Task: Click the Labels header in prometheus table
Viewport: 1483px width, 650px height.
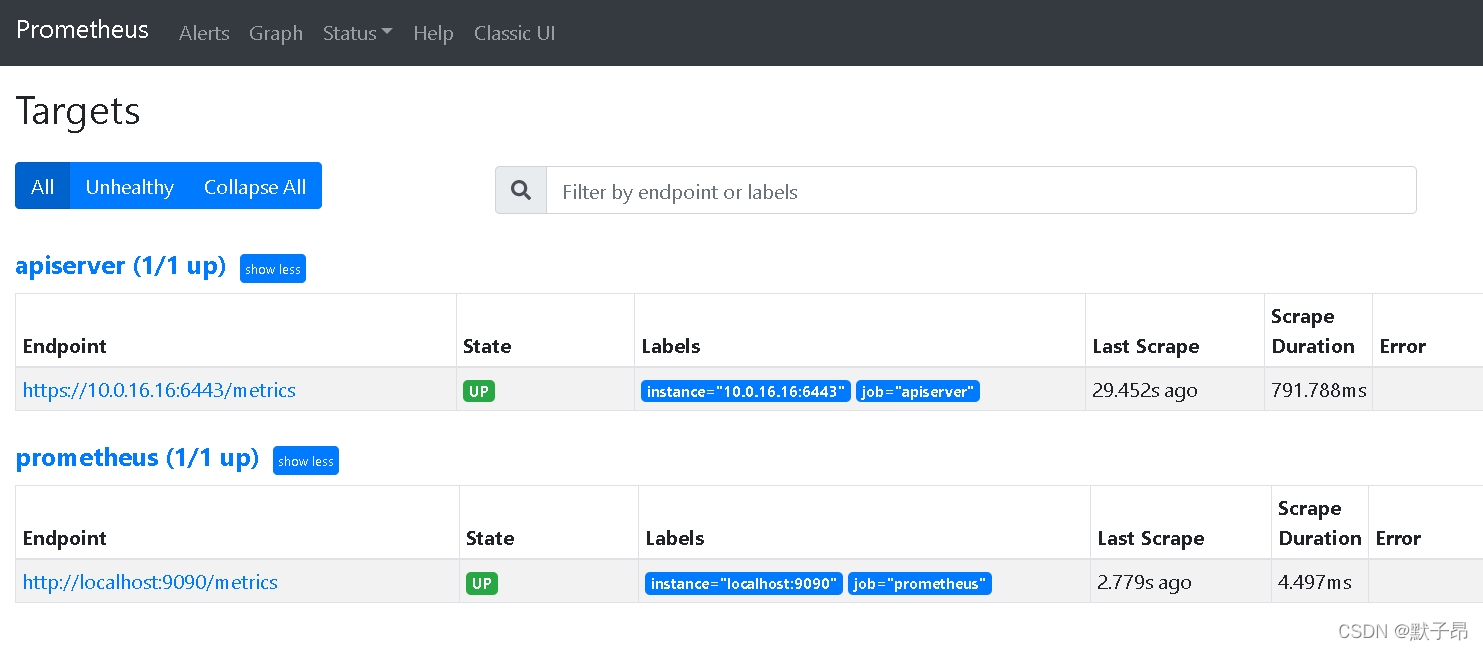Action: coord(675,538)
